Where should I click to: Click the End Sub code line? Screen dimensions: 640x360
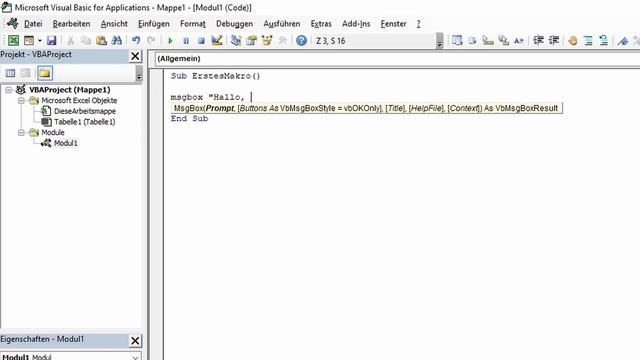tap(189, 118)
